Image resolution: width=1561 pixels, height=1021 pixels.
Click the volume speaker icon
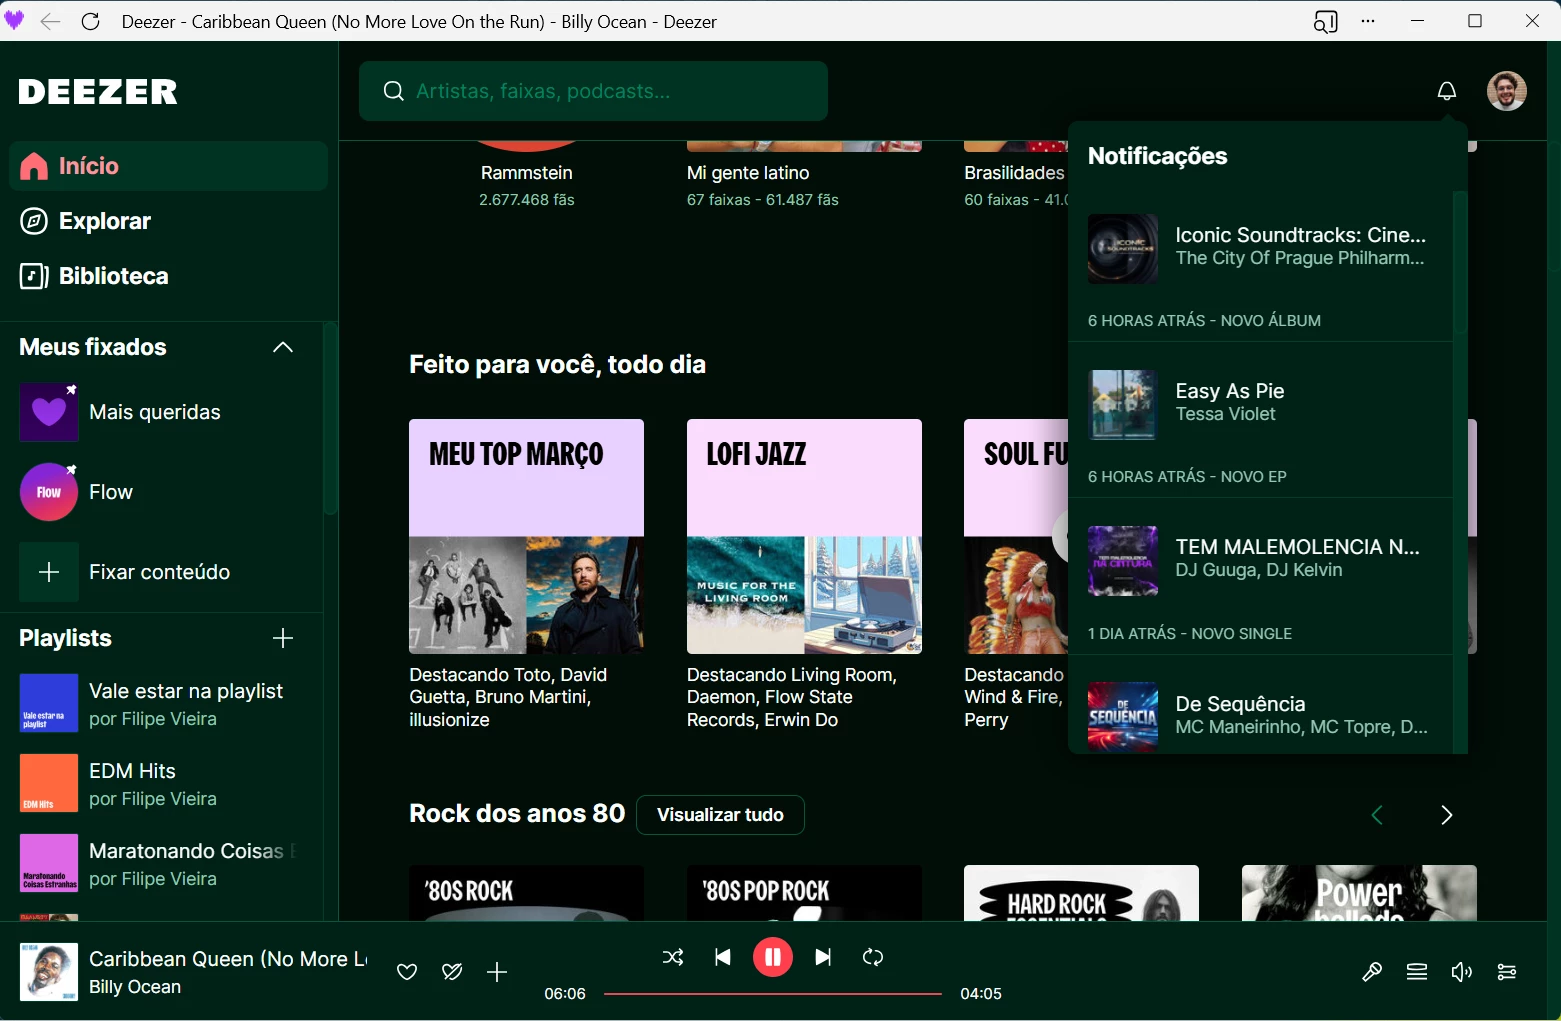click(x=1461, y=971)
